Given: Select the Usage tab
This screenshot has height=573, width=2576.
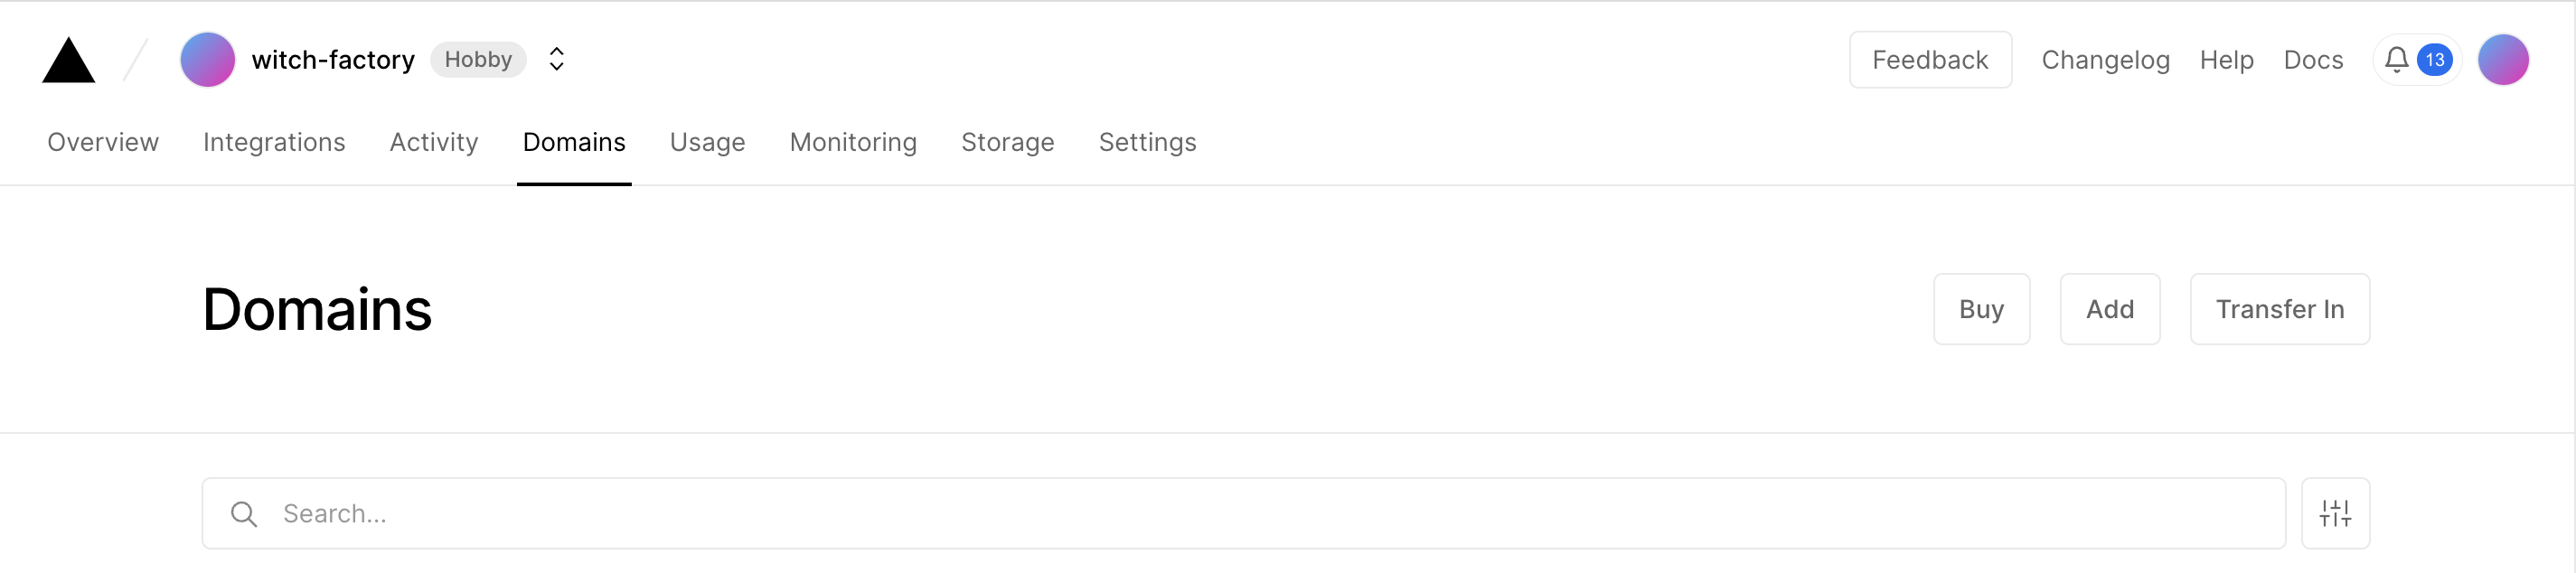Looking at the screenshot, I should [x=707, y=142].
